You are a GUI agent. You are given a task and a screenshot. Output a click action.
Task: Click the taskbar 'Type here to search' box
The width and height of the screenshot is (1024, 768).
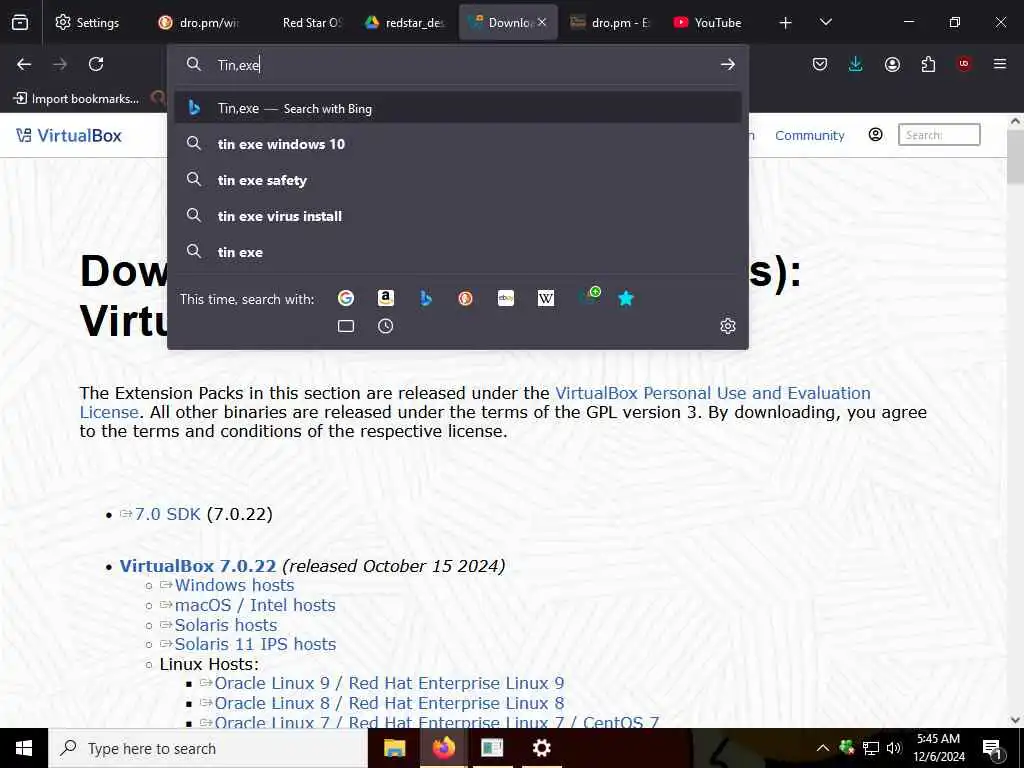pyautogui.click(x=208, y=748)
